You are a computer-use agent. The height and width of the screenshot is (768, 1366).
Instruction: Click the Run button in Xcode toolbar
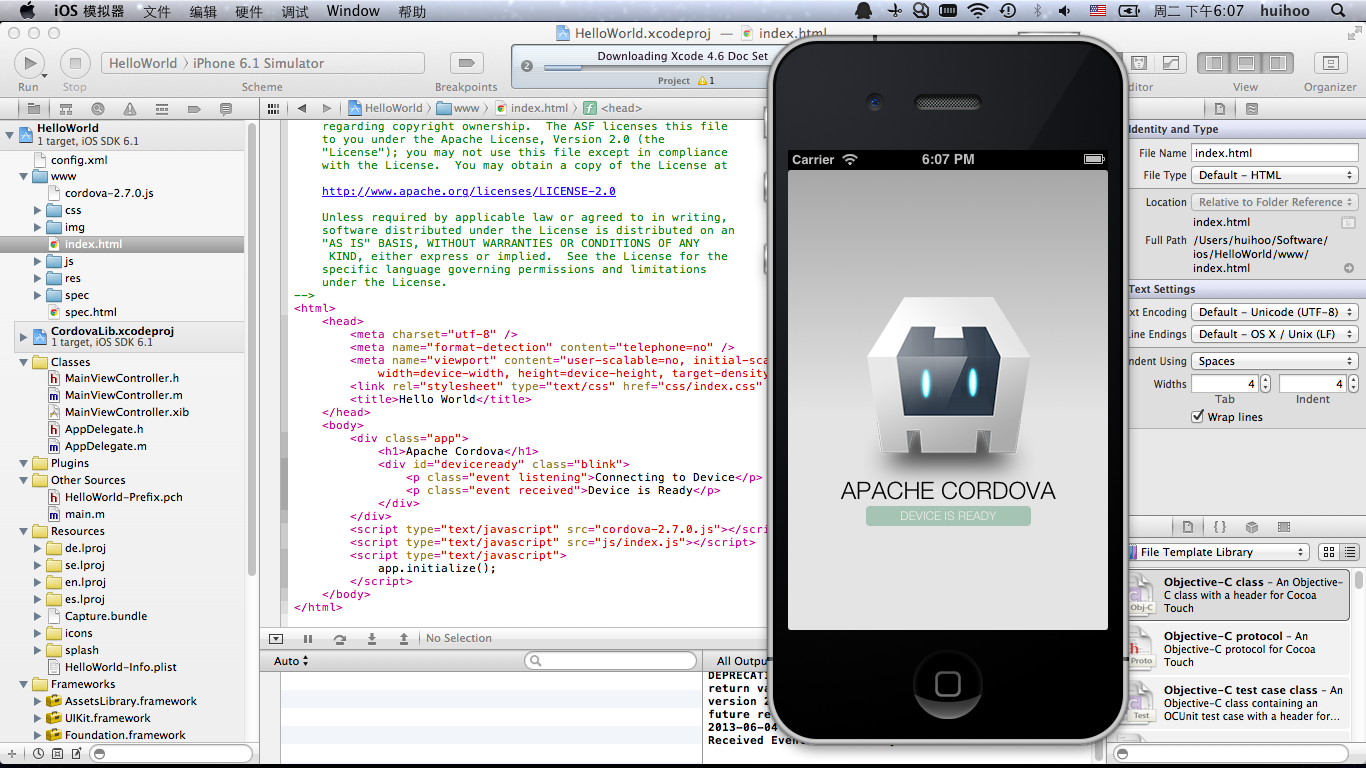click(29, 63)
